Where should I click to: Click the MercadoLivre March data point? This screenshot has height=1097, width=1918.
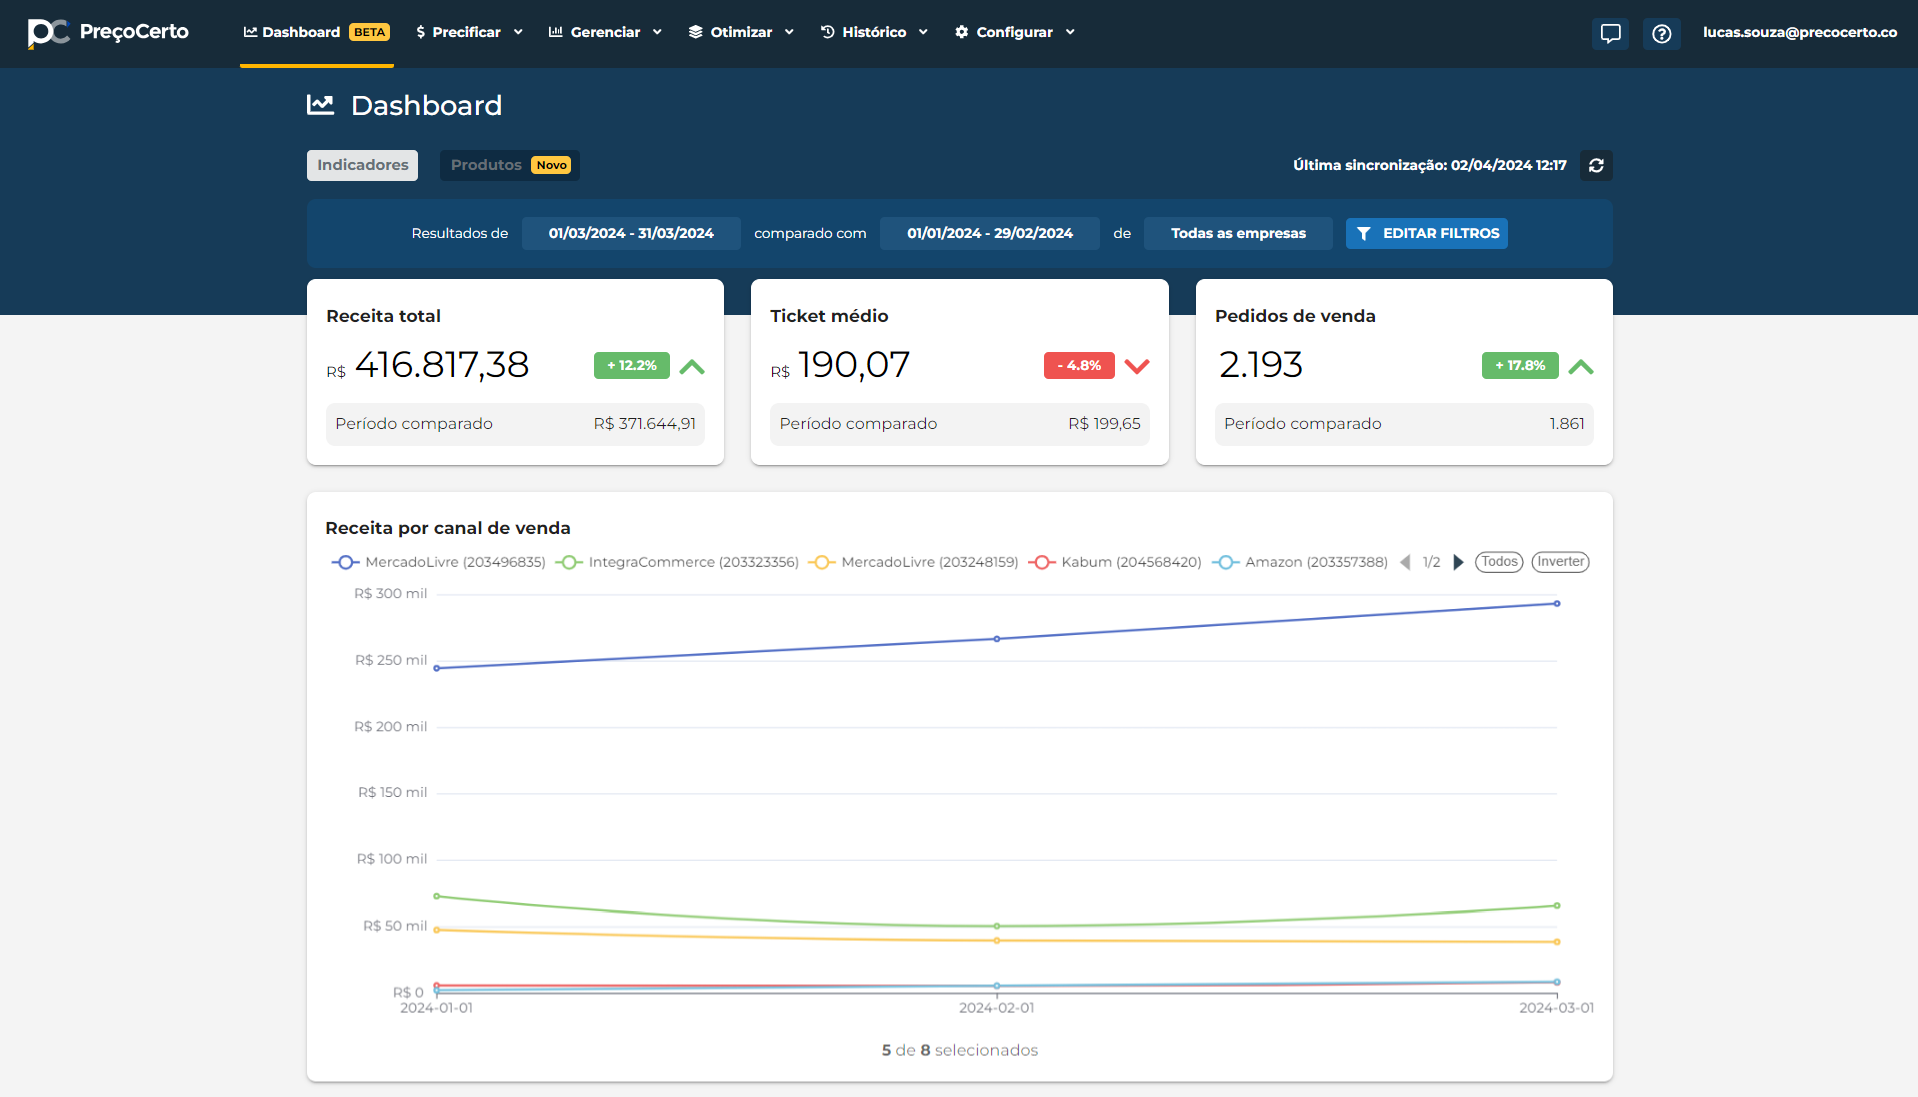click(x=1557, y=604)
